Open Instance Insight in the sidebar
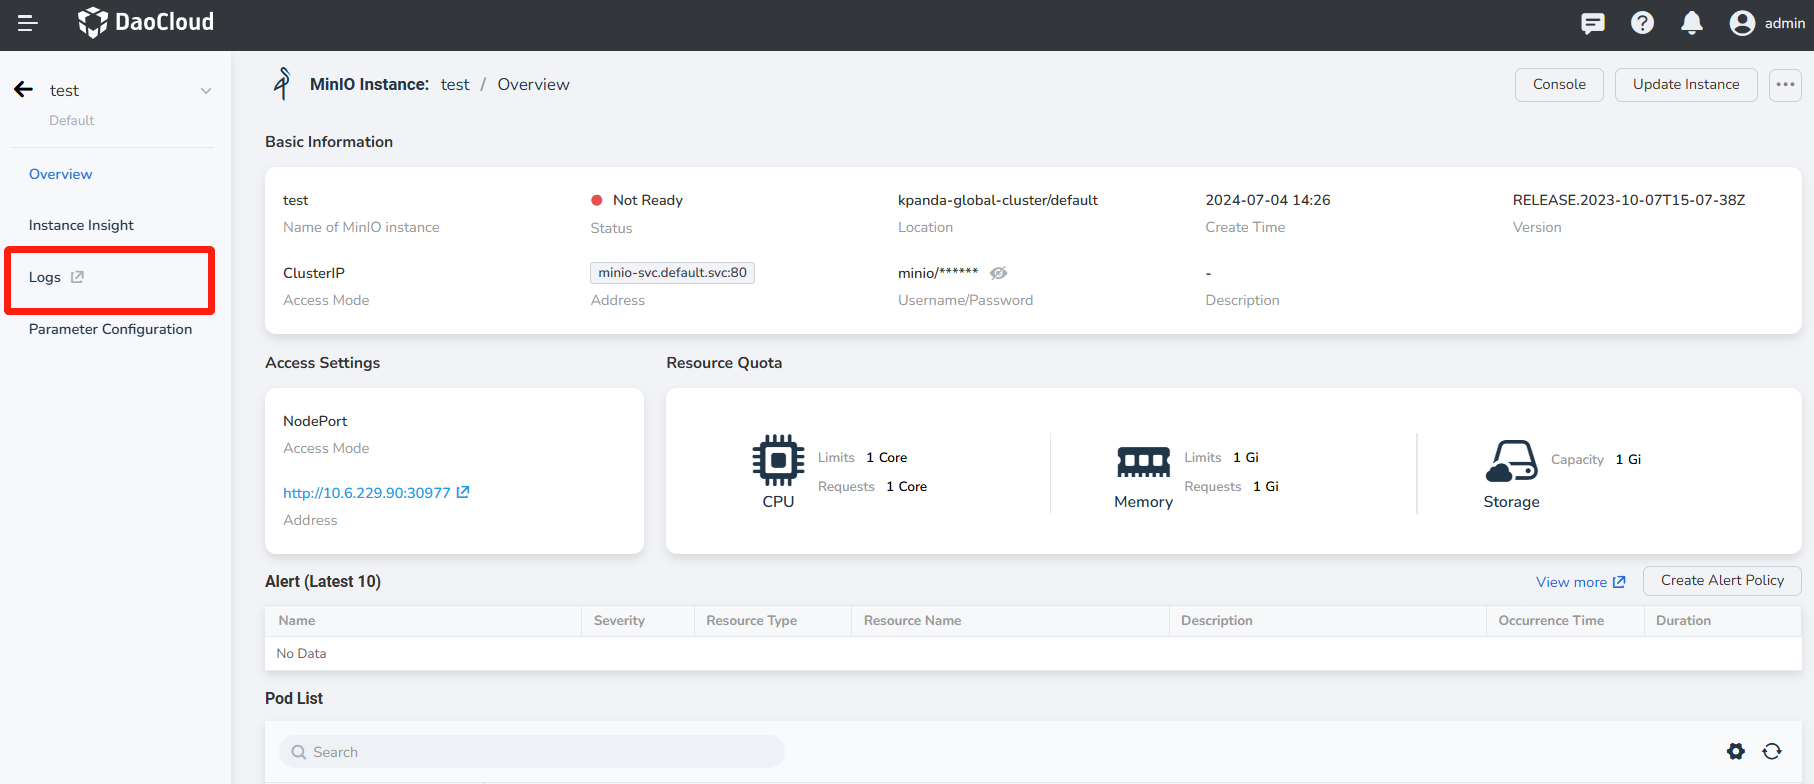Screen dimensions: 1814x784 [81, 225]
